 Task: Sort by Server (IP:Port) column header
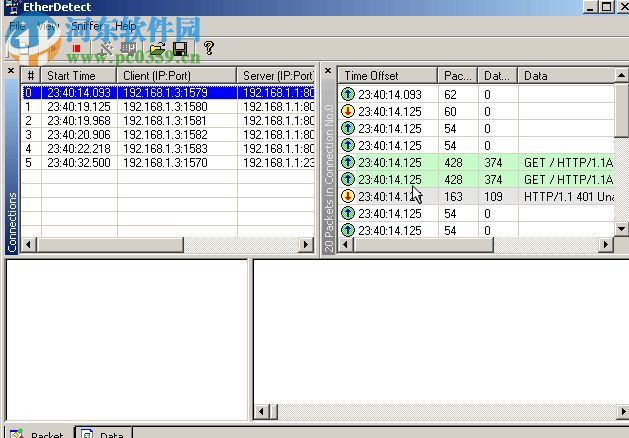point(276,75)
